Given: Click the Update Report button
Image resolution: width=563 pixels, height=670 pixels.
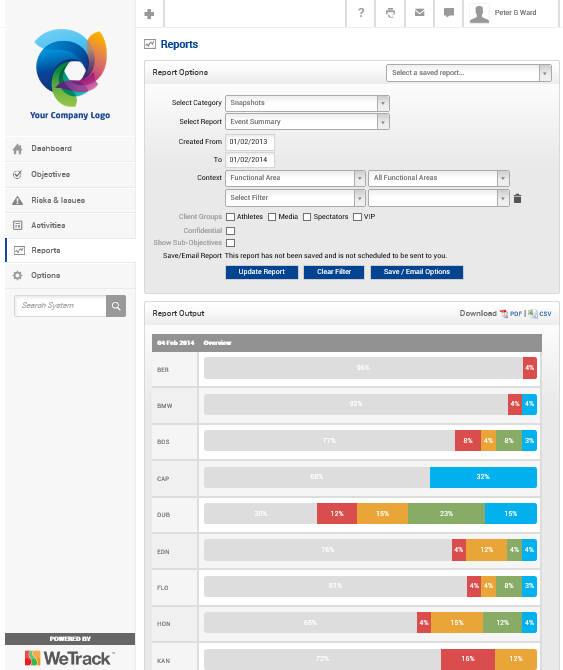Looking at the screenshot, I should [x=261, y=272].
